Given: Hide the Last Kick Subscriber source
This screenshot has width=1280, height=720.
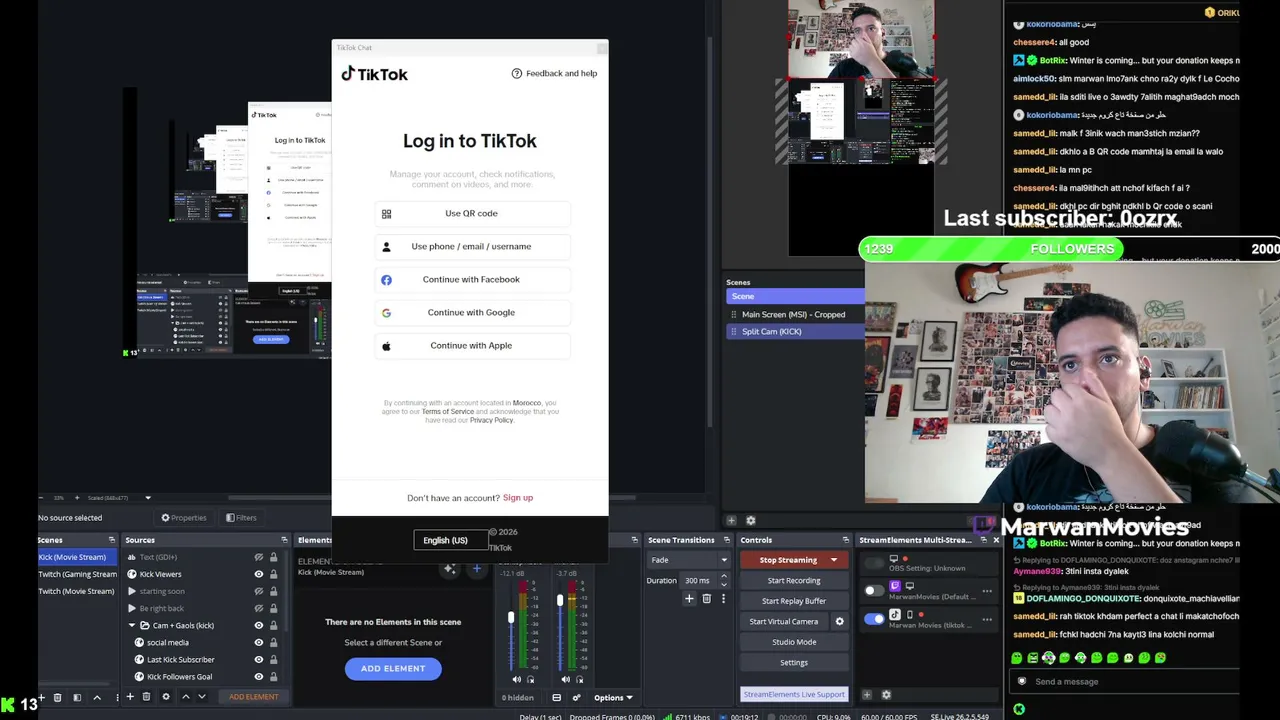Looking at the screenshot, I should pos(259,660).
